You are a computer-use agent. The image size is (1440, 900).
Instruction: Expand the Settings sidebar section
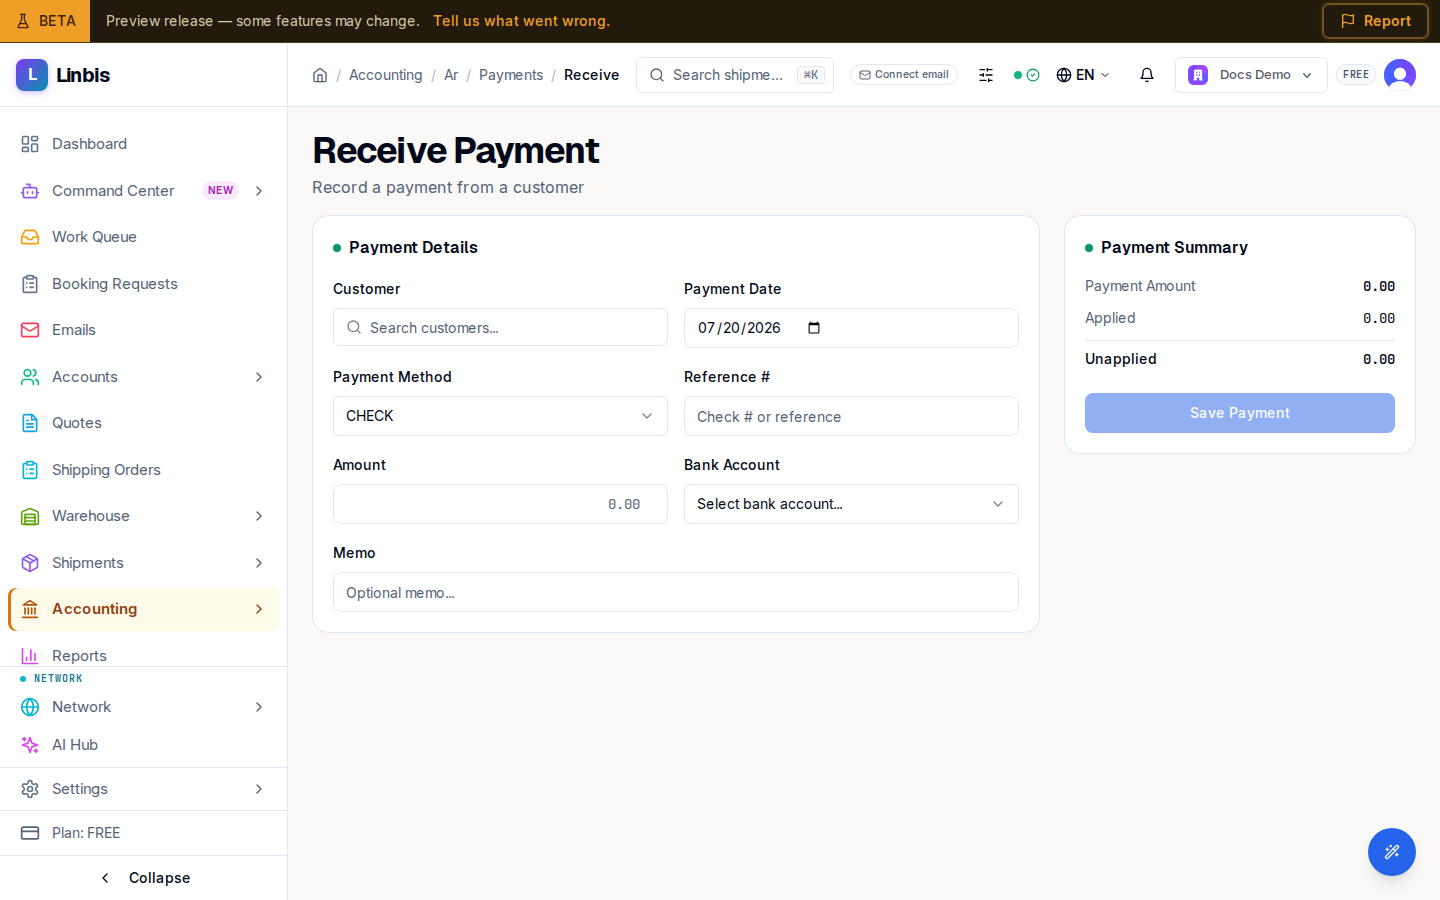(x=259, y=789)
